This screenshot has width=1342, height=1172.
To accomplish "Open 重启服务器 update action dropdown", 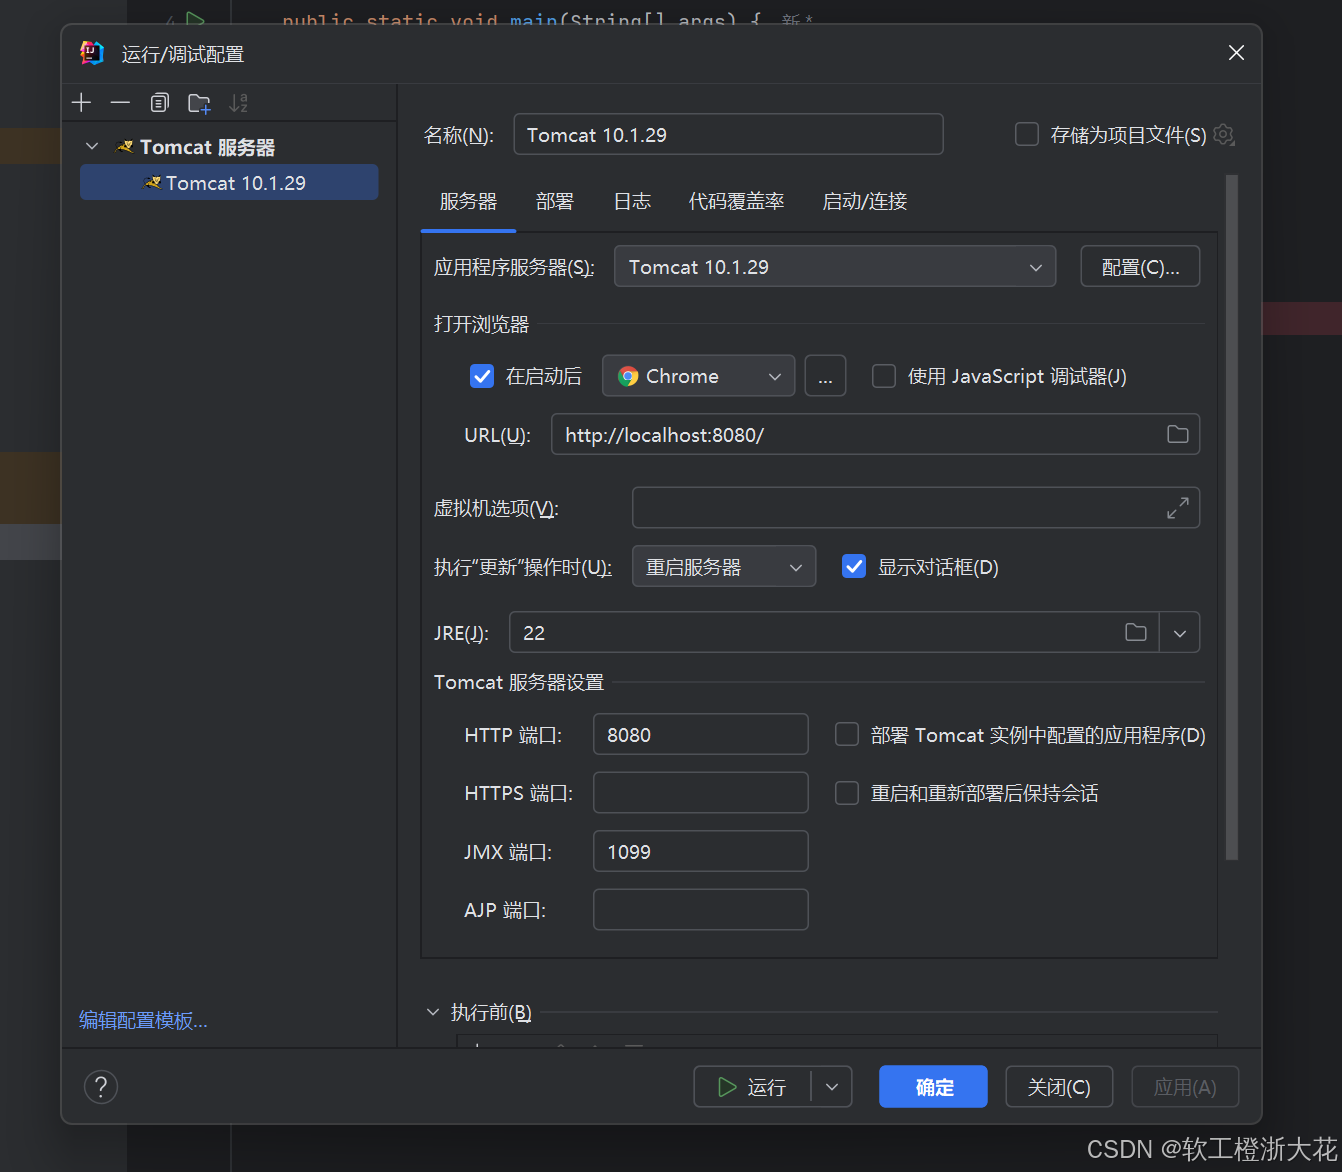I will (724, 567).
